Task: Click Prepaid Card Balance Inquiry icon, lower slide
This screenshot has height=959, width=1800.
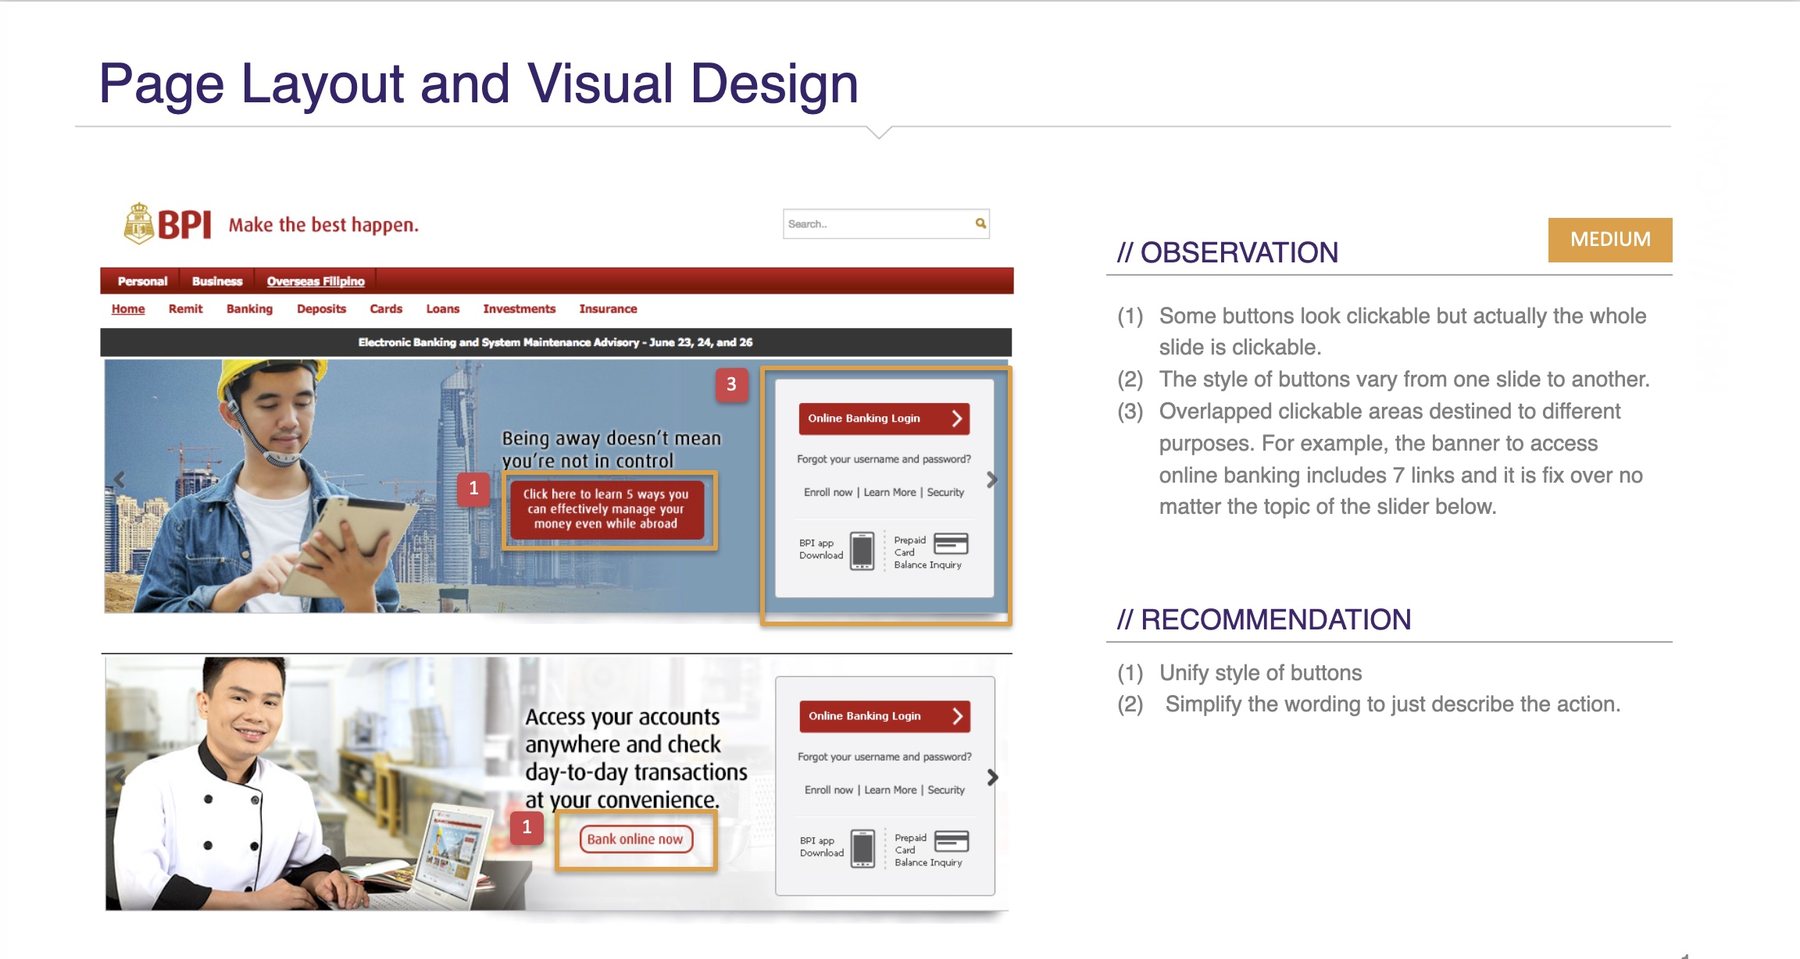Action: coord(951,841)
